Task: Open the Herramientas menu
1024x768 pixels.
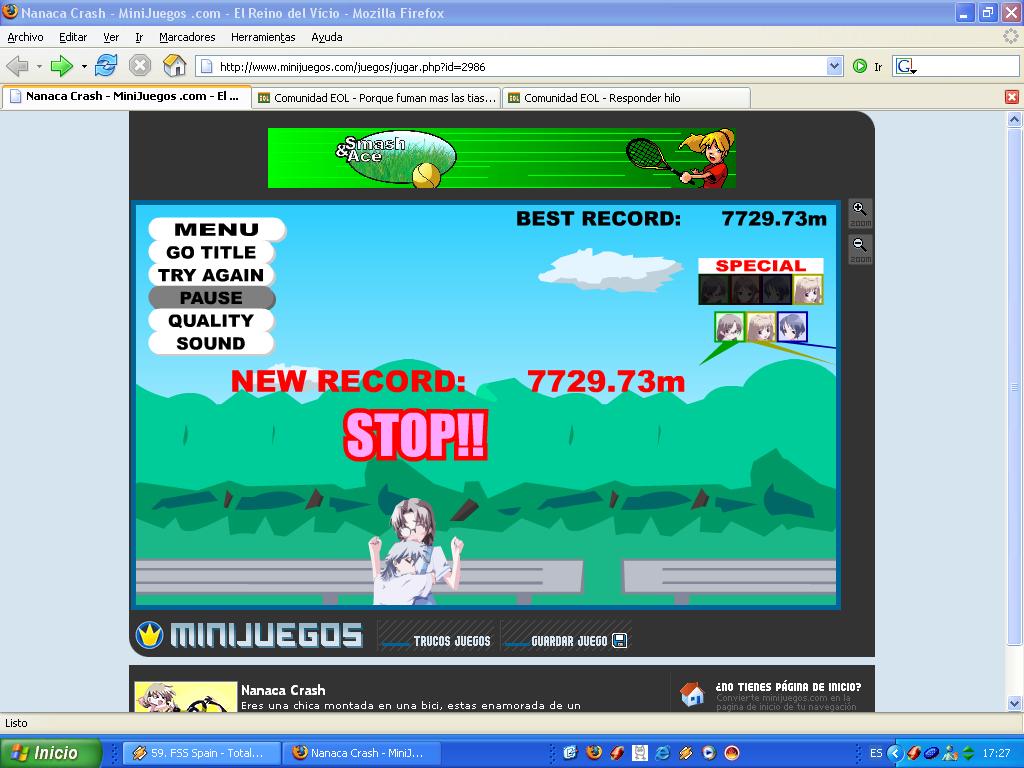Action: [x=263, y=37]
